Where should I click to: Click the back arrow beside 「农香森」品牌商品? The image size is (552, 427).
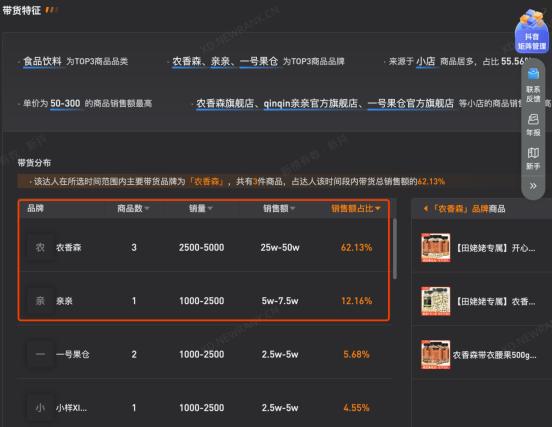[425, 209]
